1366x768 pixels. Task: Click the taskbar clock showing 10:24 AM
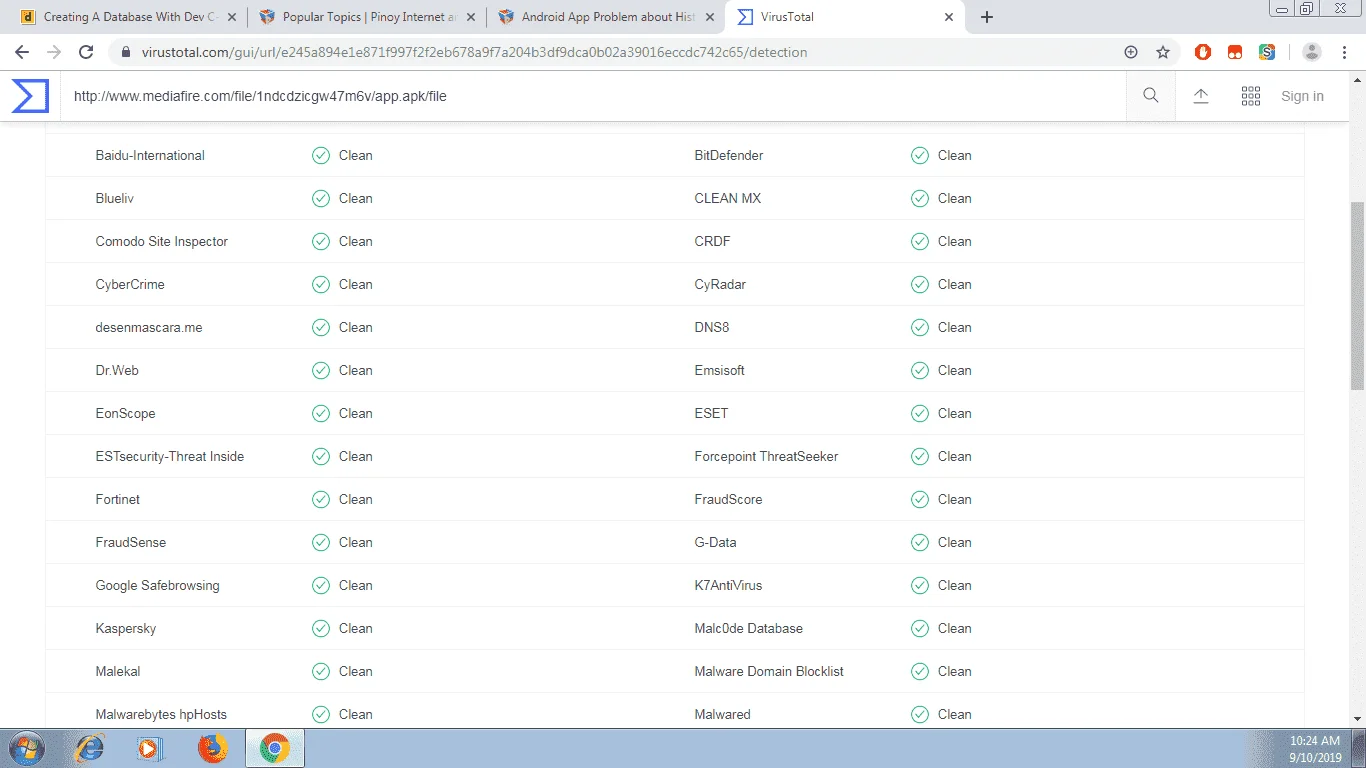1315,741
